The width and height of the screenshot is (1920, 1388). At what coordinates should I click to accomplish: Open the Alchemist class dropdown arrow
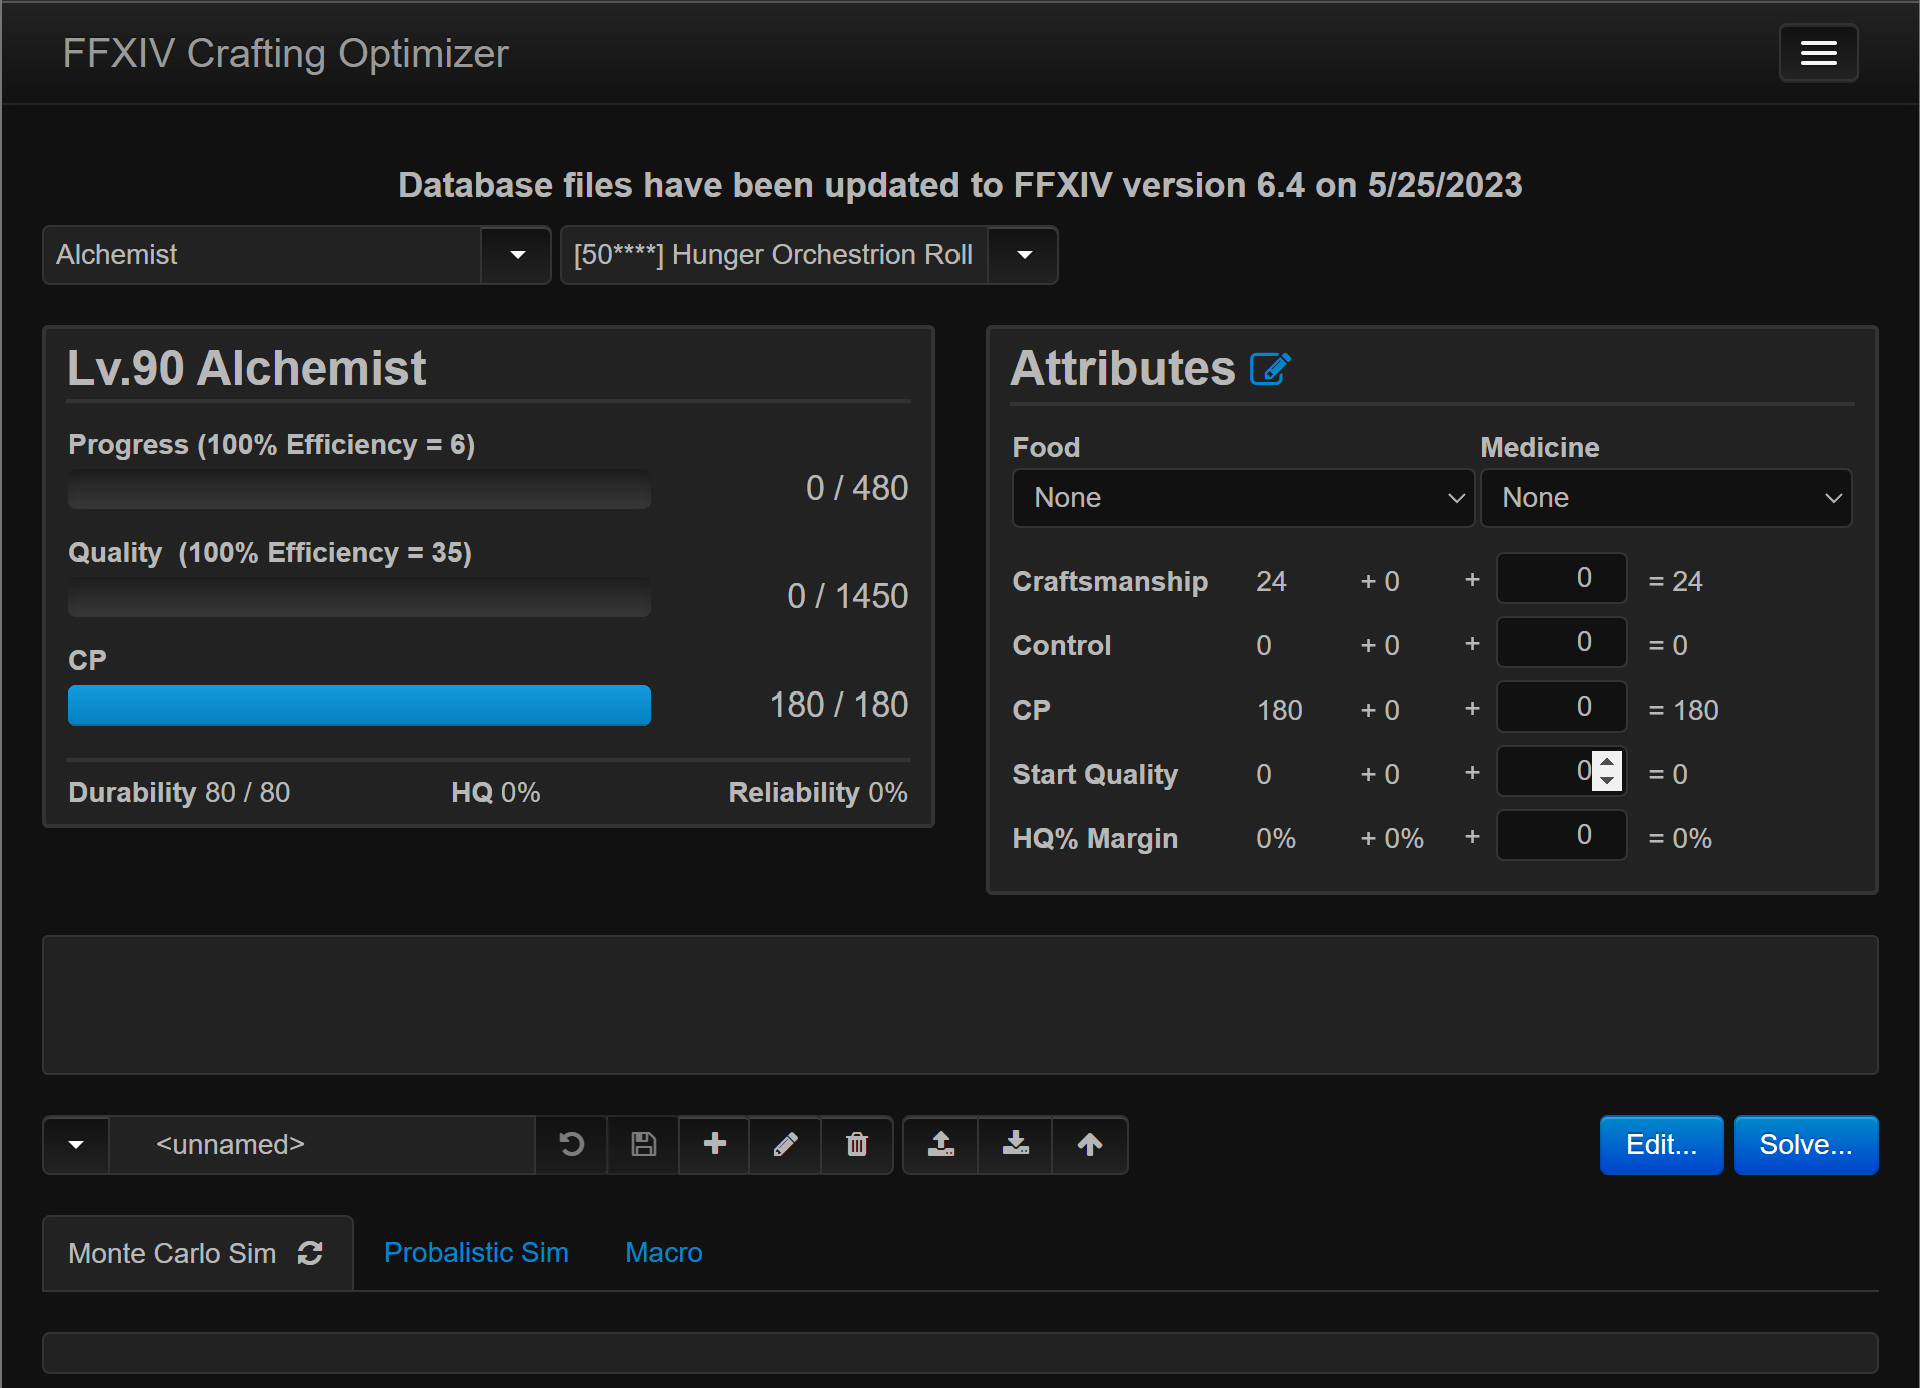click(x=517, y=255)
